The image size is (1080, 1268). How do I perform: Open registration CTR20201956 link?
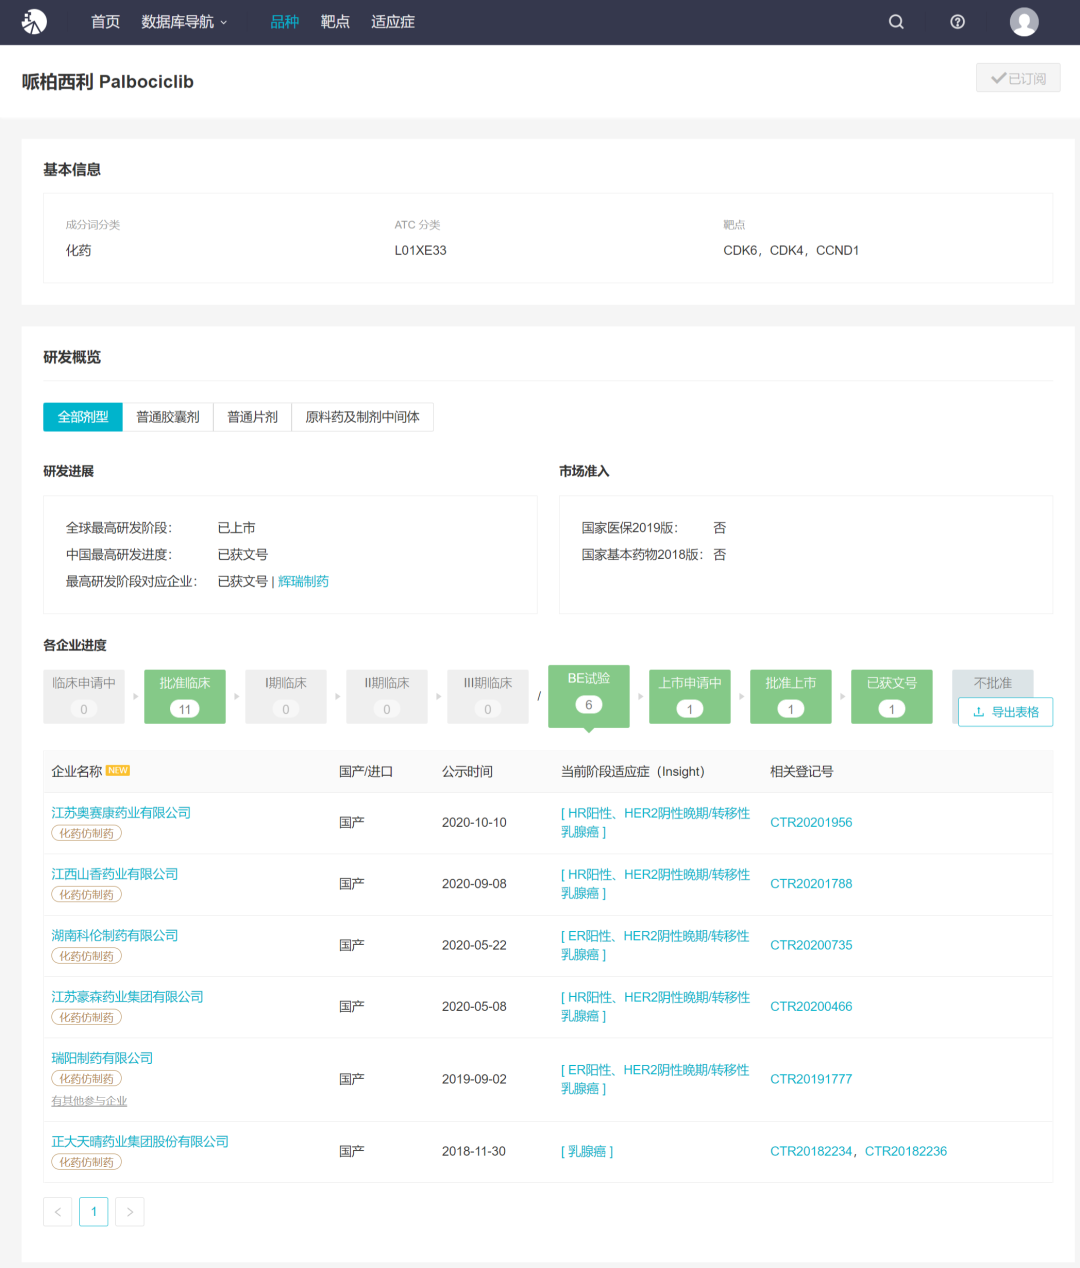point(811,822)
